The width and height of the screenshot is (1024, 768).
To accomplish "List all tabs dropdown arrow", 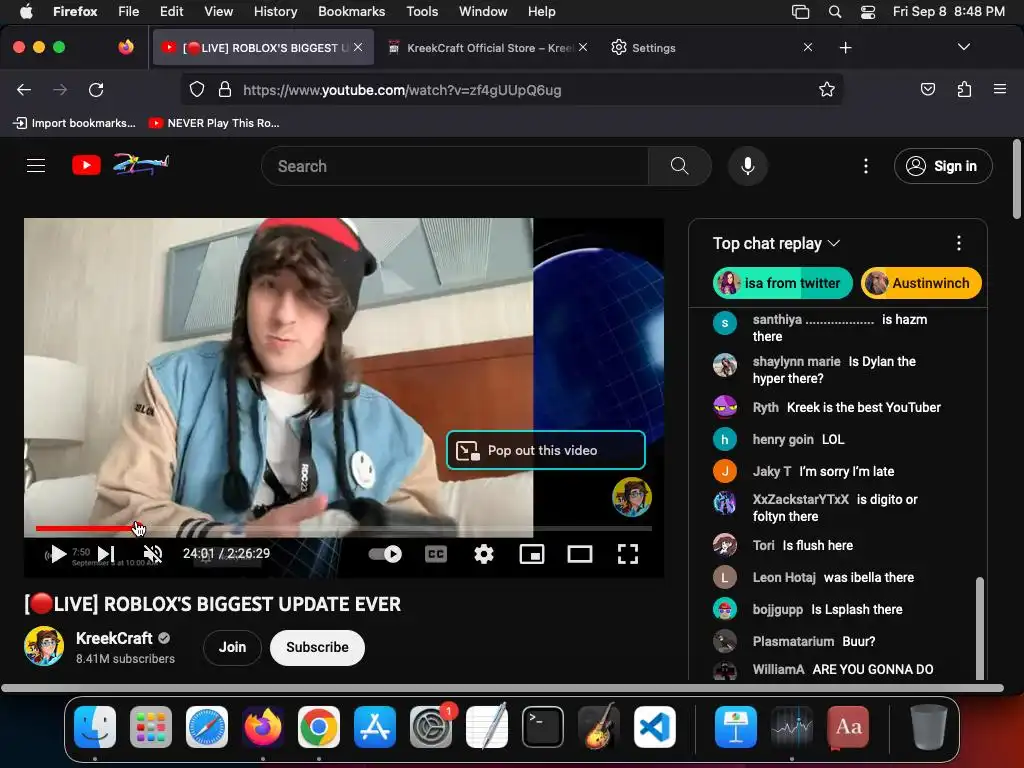I will [963, 47].
